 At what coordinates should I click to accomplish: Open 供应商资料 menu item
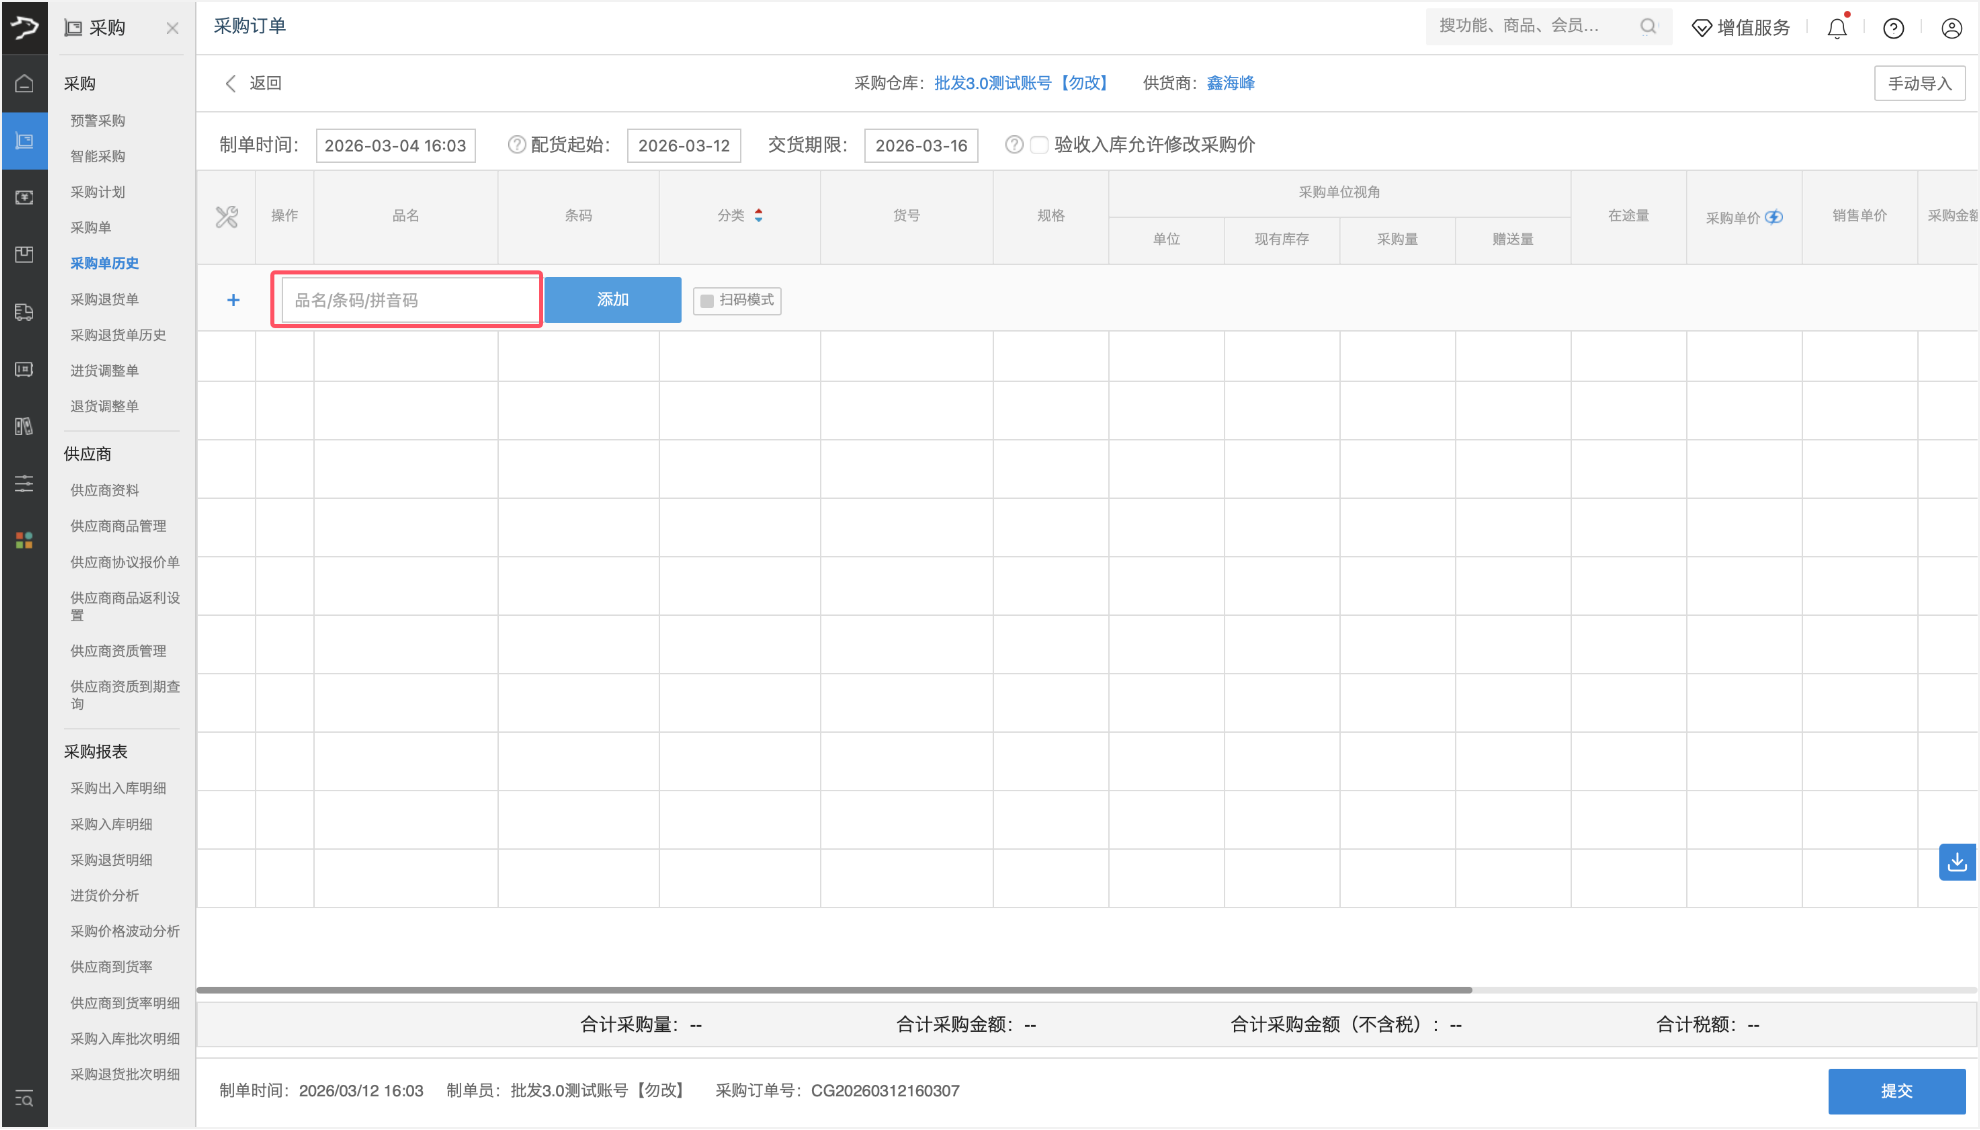click(104, 490)
